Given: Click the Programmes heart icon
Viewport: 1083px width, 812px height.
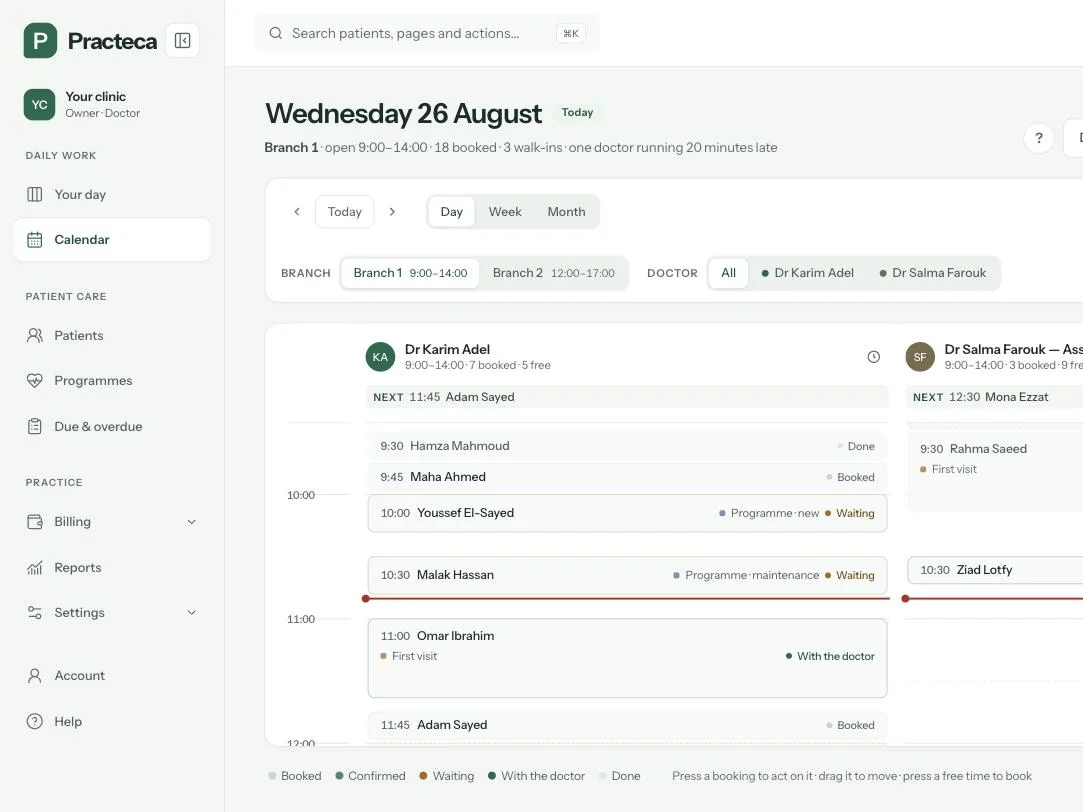Looking at the screenshot, I should 35,381.
